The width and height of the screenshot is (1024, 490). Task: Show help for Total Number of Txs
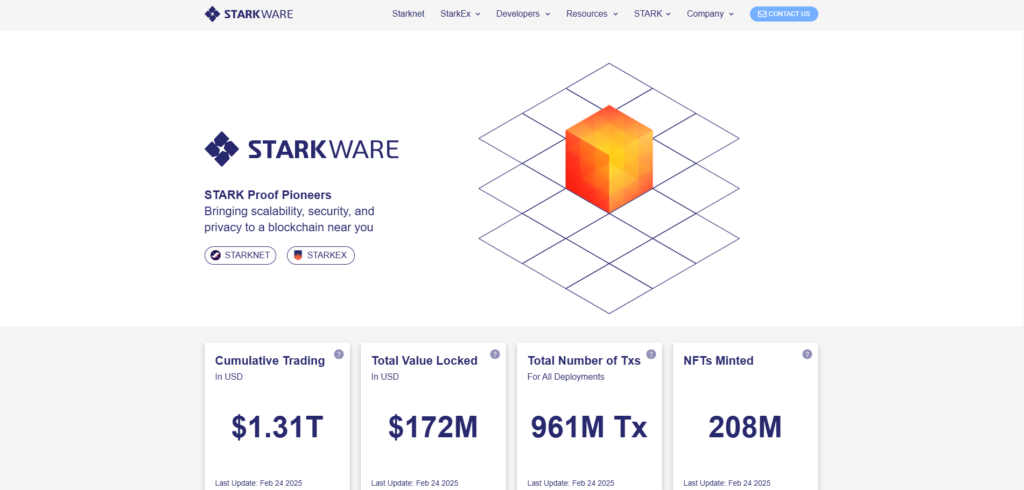click(651, 354)
